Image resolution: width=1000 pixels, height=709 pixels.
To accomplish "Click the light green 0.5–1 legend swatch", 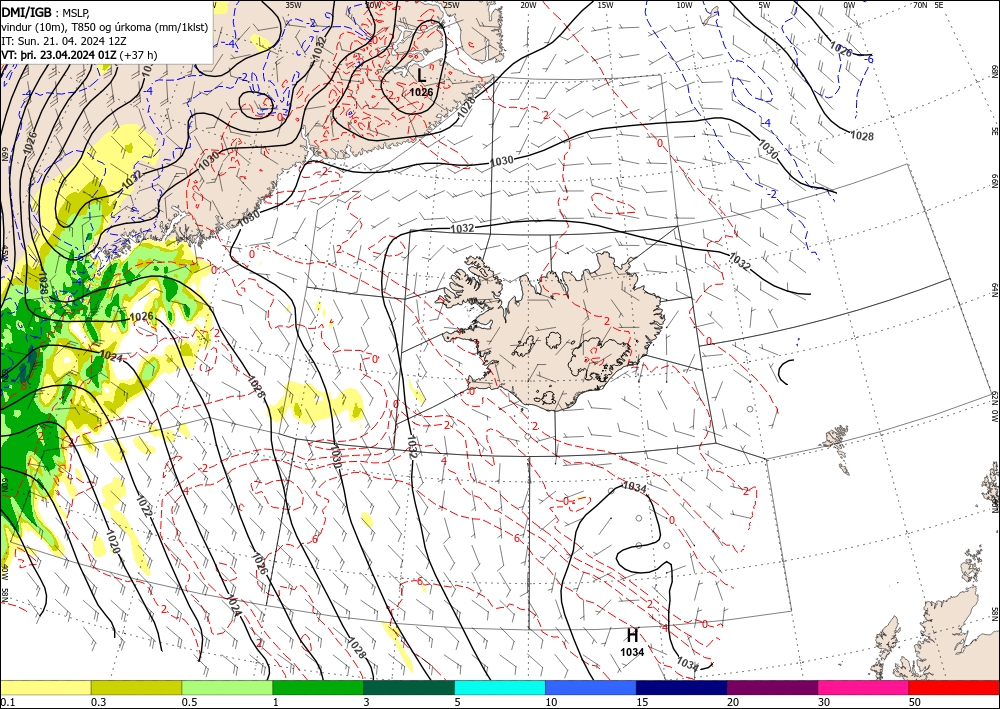I will pyautogui.click(x=227, y=687).
